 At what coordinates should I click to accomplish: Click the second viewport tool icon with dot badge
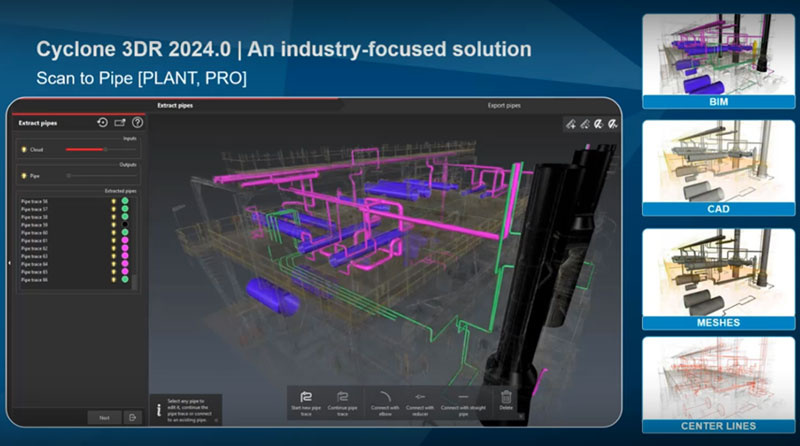(x=585, y=124)
